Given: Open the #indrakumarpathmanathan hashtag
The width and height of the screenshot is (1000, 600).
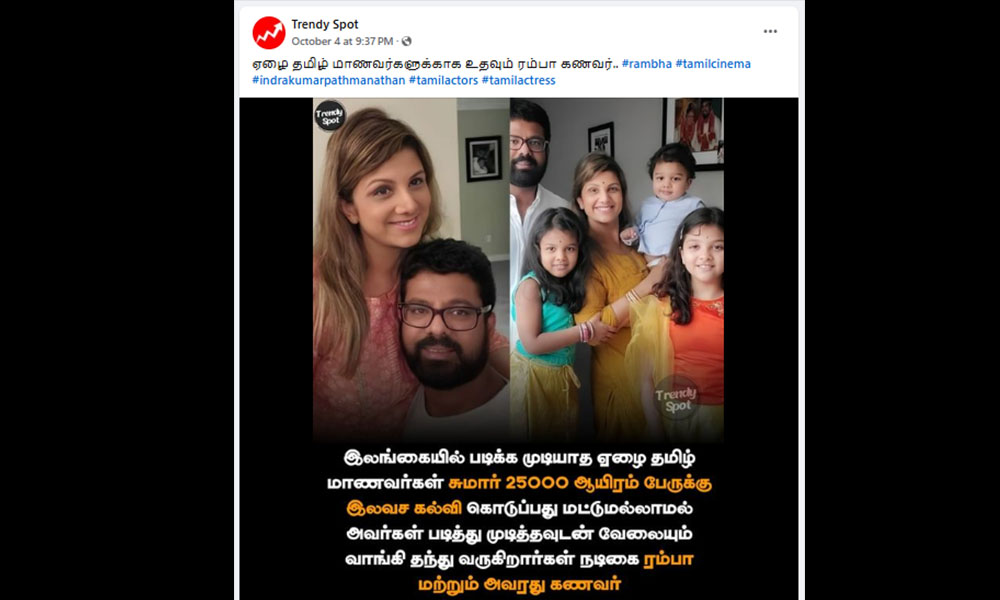Looking at the screenshot, I should click(328, 80).
